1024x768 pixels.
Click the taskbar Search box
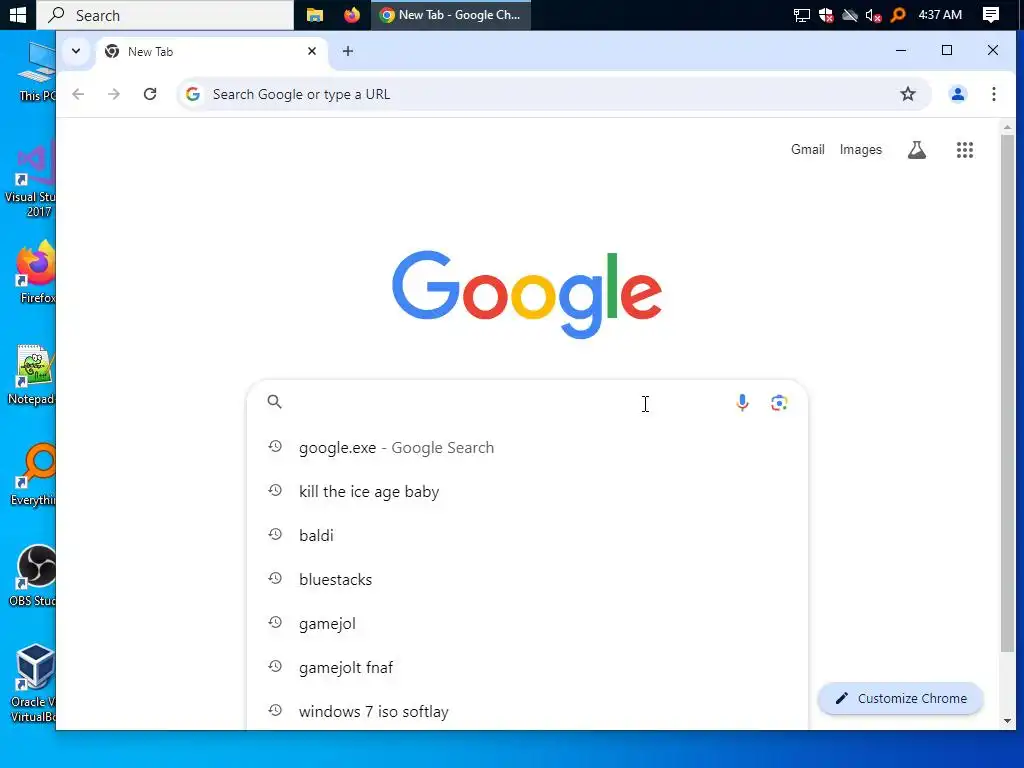165,15
